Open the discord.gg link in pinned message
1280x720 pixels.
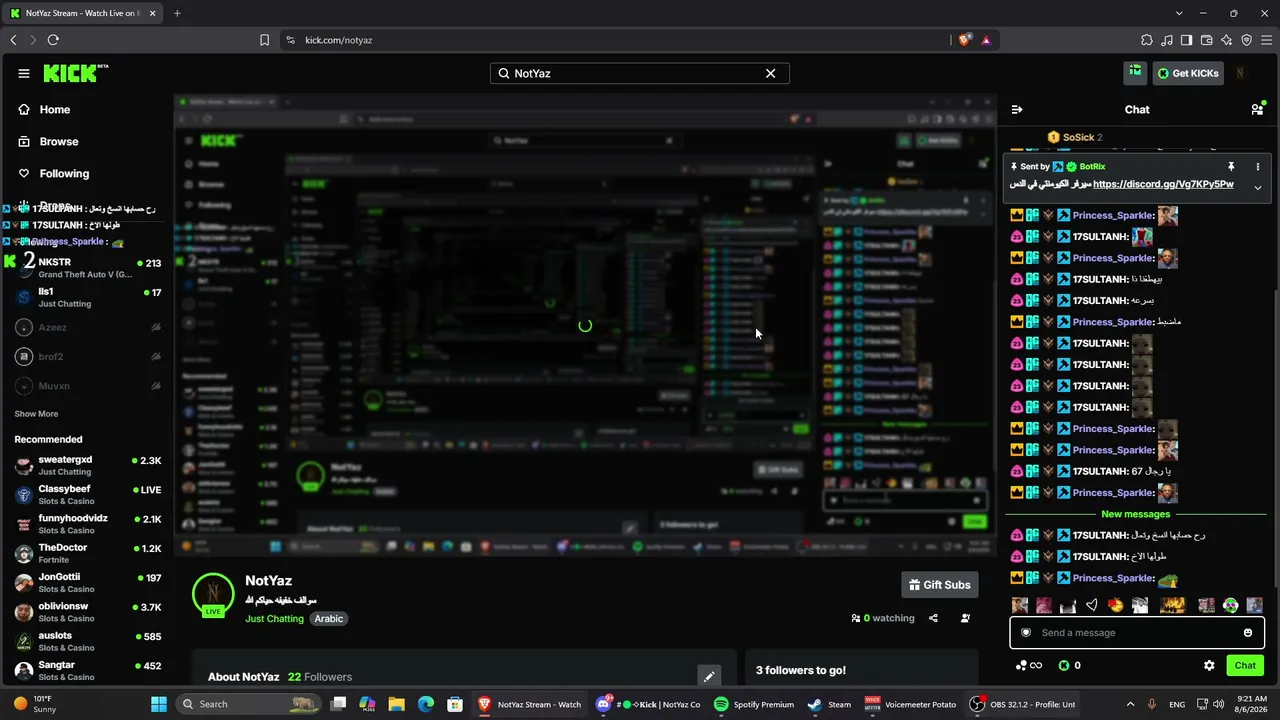[x=1163, y=184]
